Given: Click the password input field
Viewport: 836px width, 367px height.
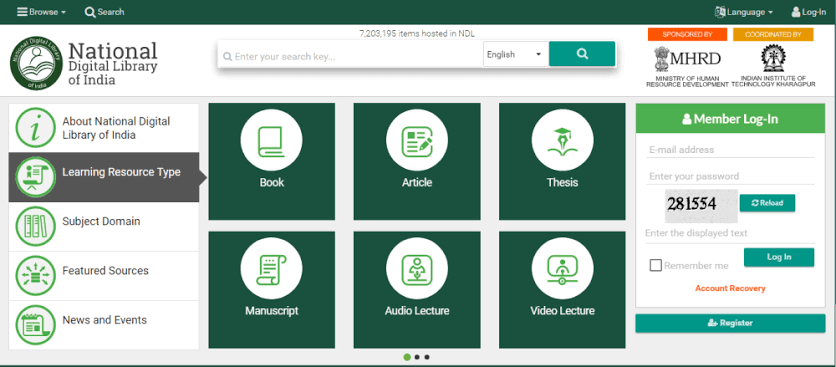Looking at the screenshot, I should (x=730, y=177).
